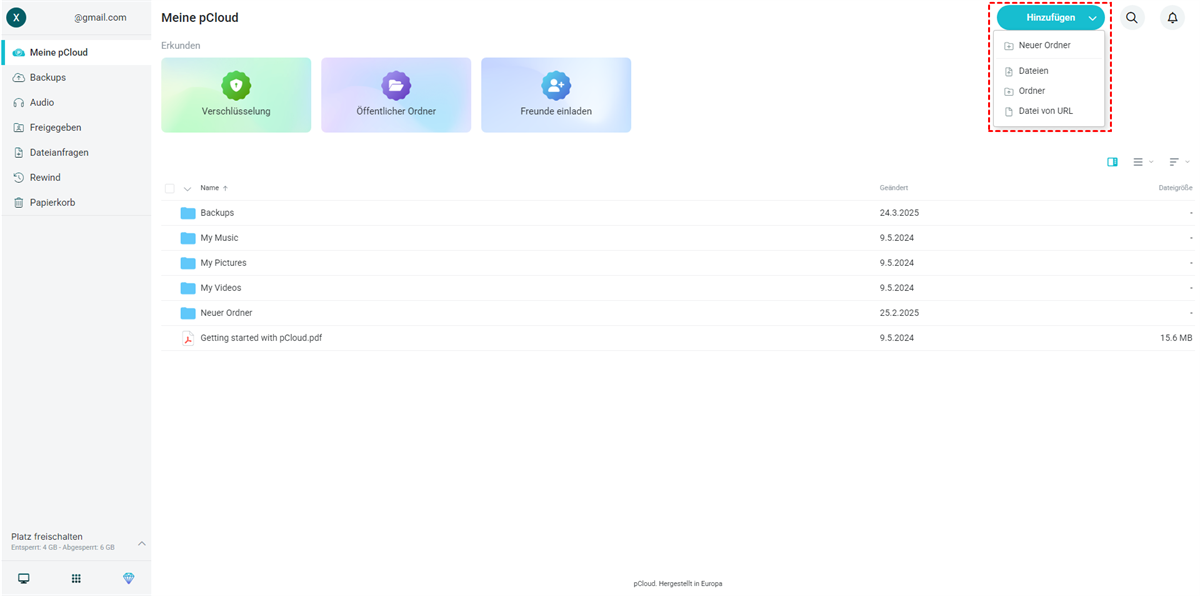Screen dimensions: 1200x596
Task: Choose Datei von URL from menu
Action: [1049, 111]
